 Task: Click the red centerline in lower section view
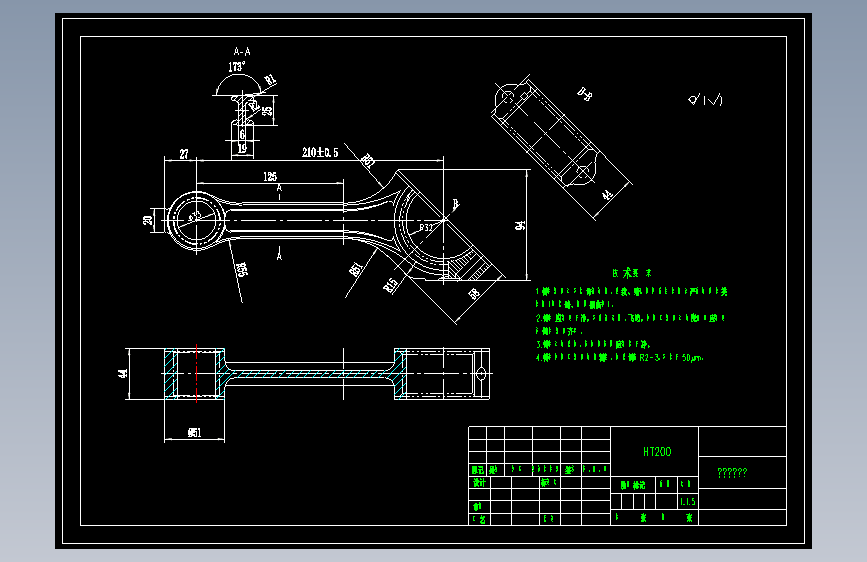coord(197,373)
